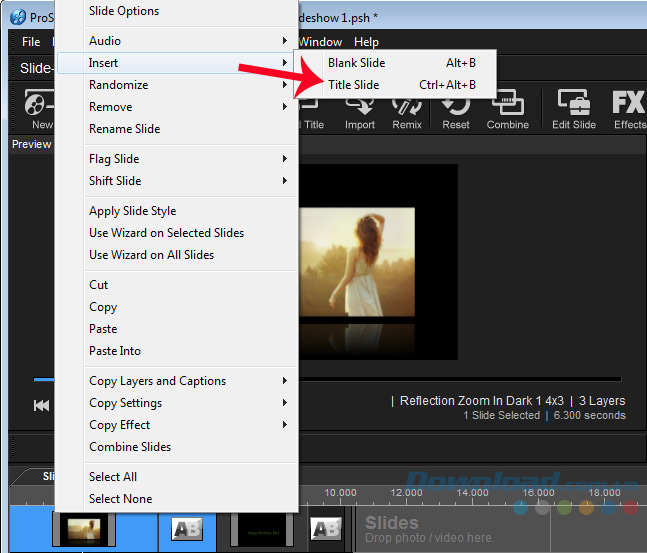Open the File menu
Image resolution: width=647 pixels, height=553 pixels.
(31, 42)
